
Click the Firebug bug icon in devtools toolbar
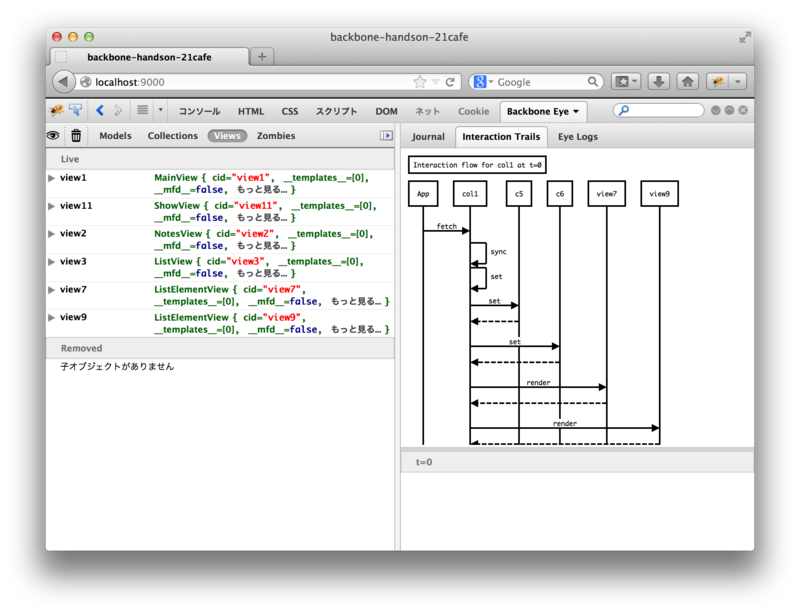click(x=56, y=110)
